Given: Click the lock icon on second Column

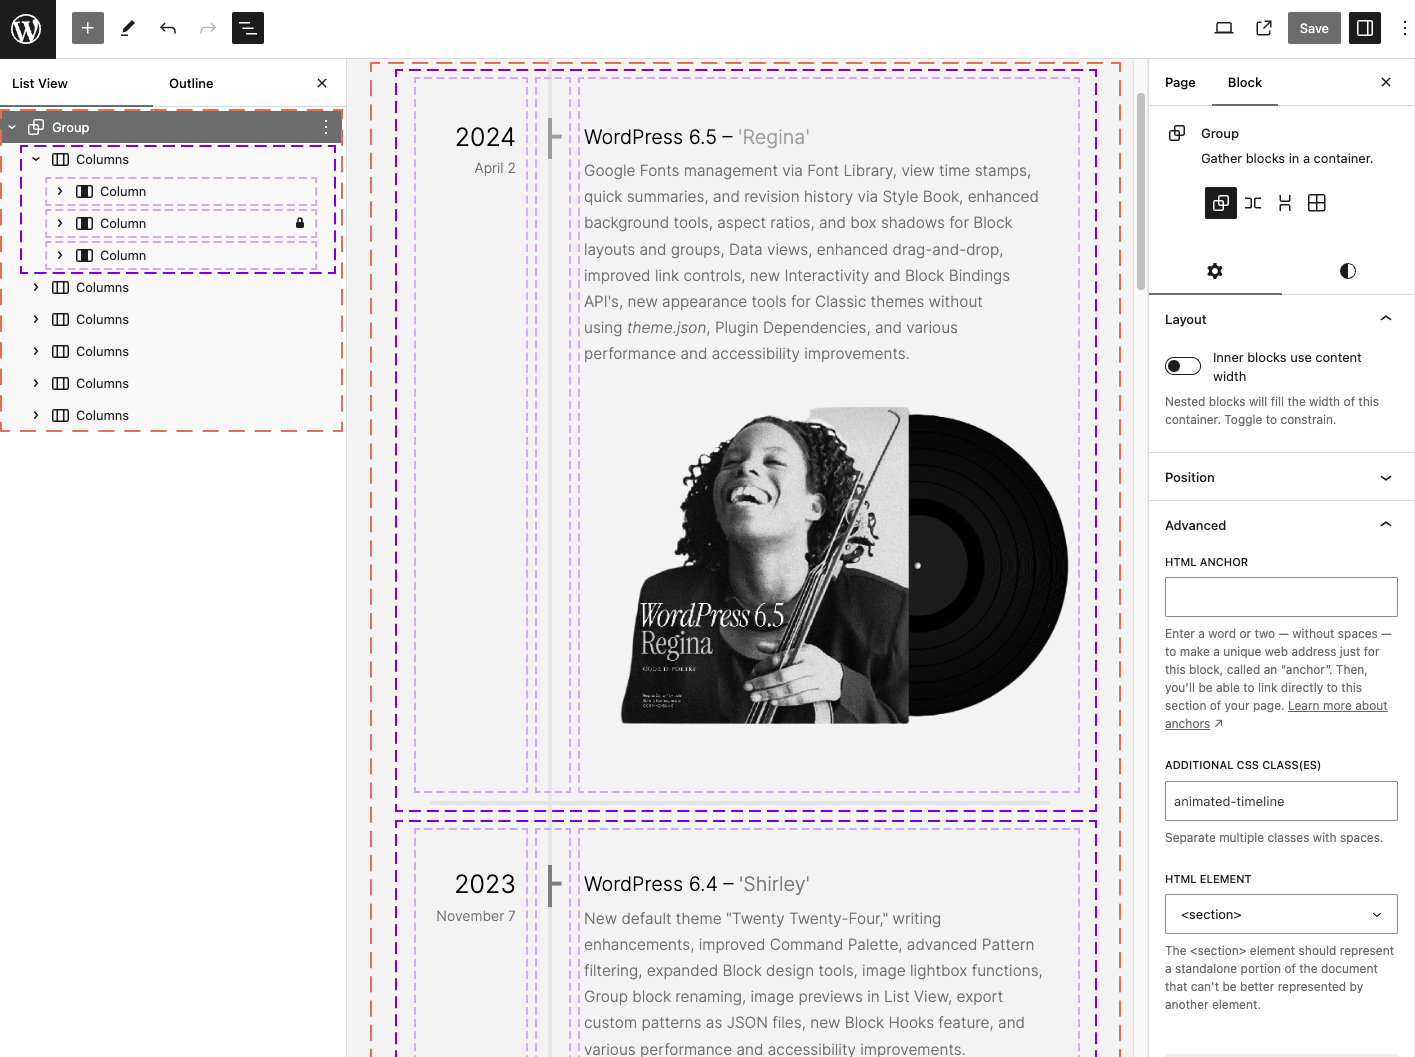Looking at the screenshot, I should click(x=300, y=223).
